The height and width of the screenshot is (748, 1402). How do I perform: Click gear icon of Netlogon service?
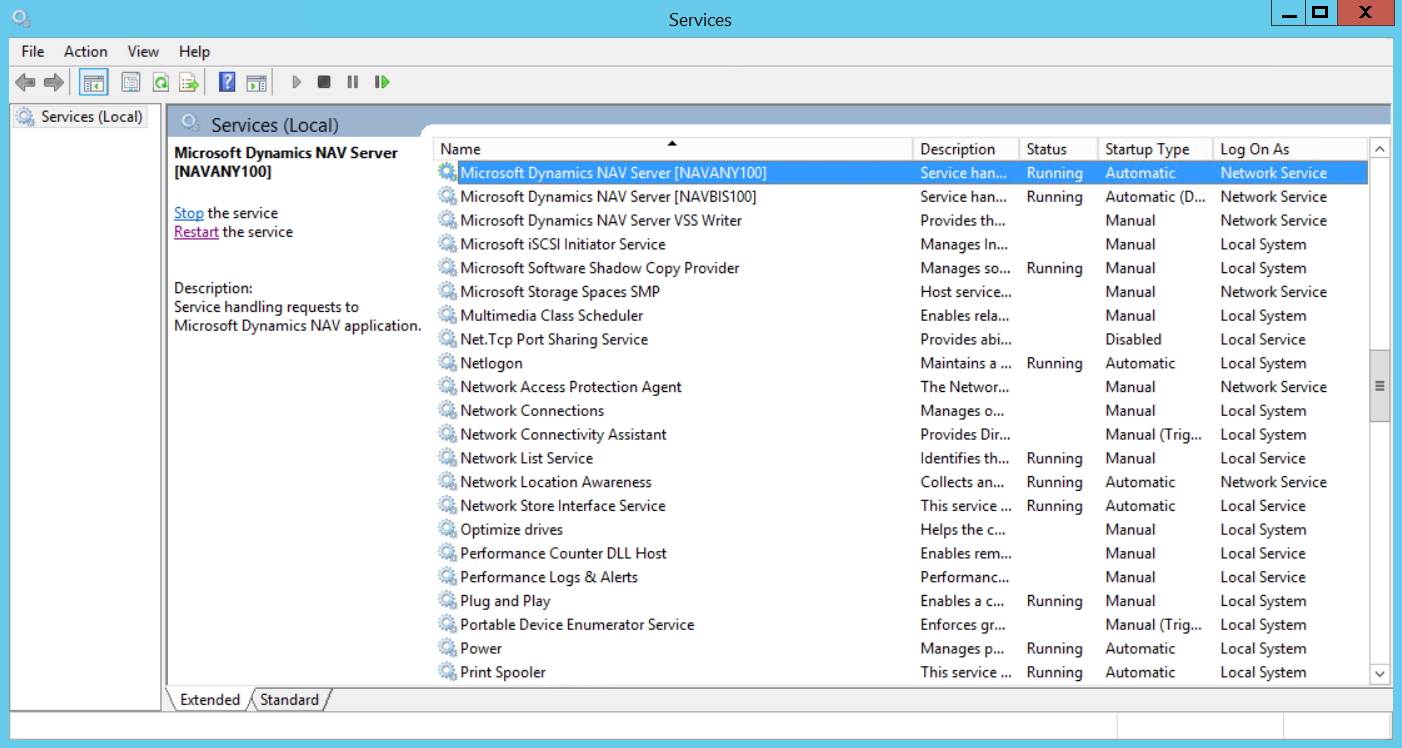click(447, 363)
